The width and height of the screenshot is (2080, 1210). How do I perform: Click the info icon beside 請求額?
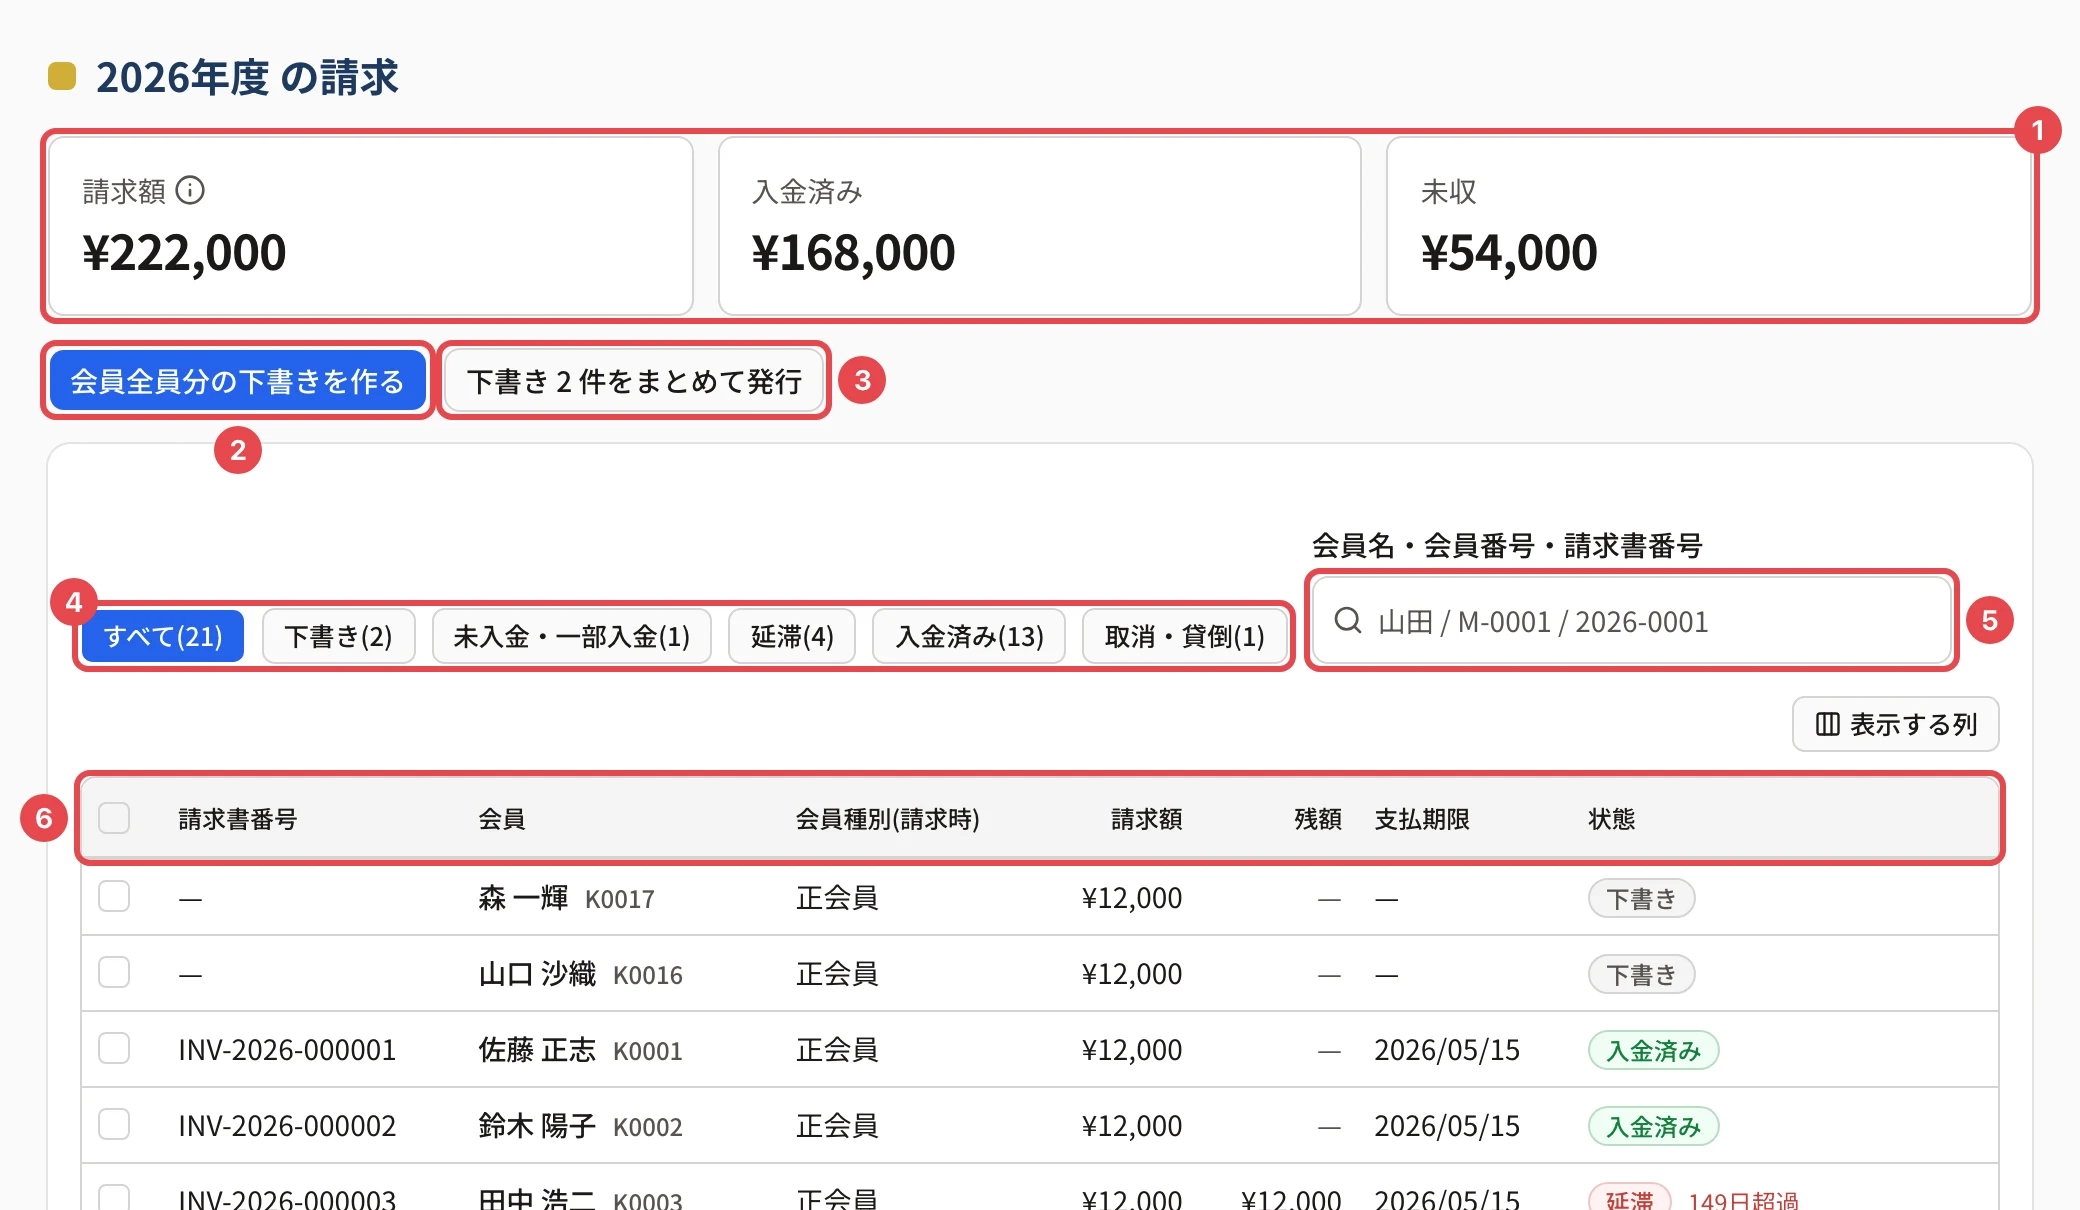point(190,190)
